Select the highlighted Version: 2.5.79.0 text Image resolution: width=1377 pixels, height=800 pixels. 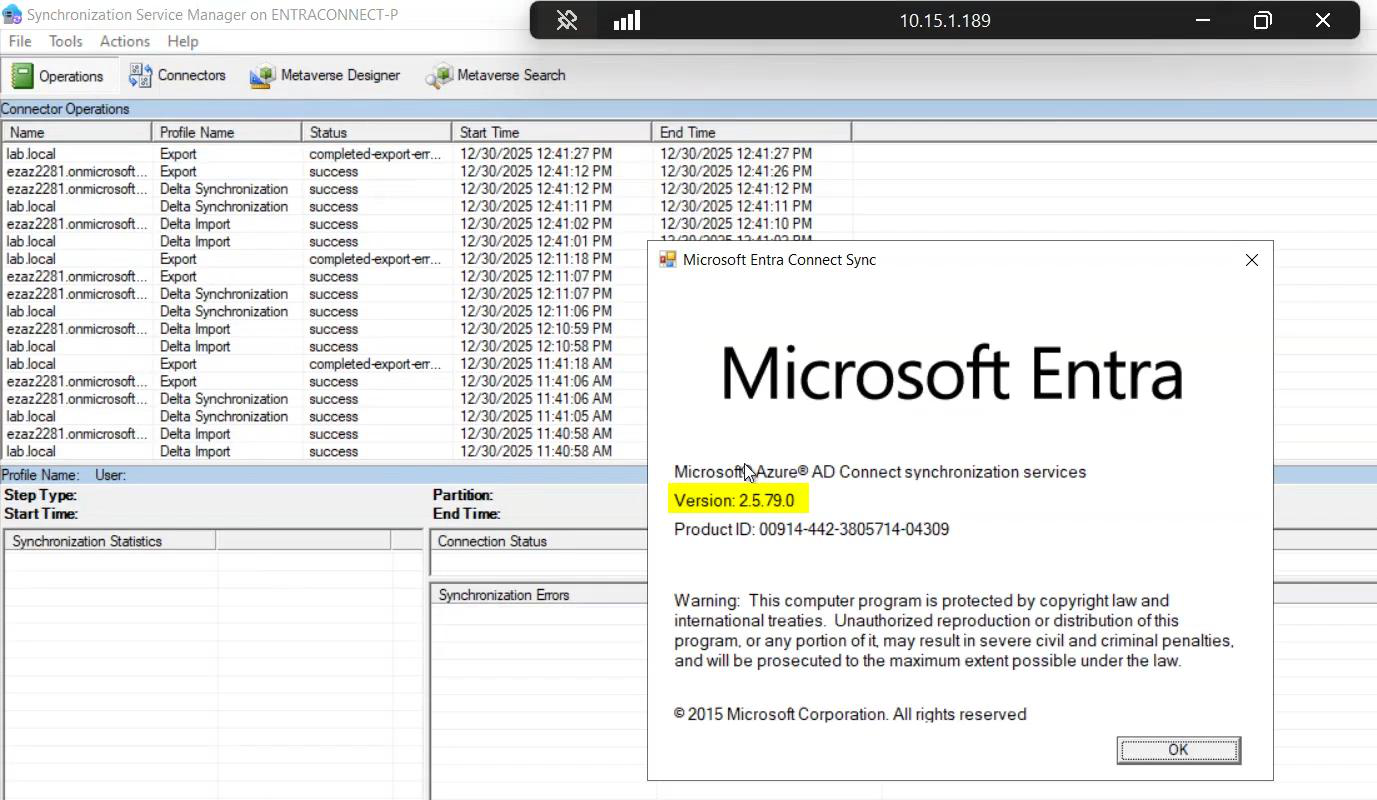click(x=734, y=500)
